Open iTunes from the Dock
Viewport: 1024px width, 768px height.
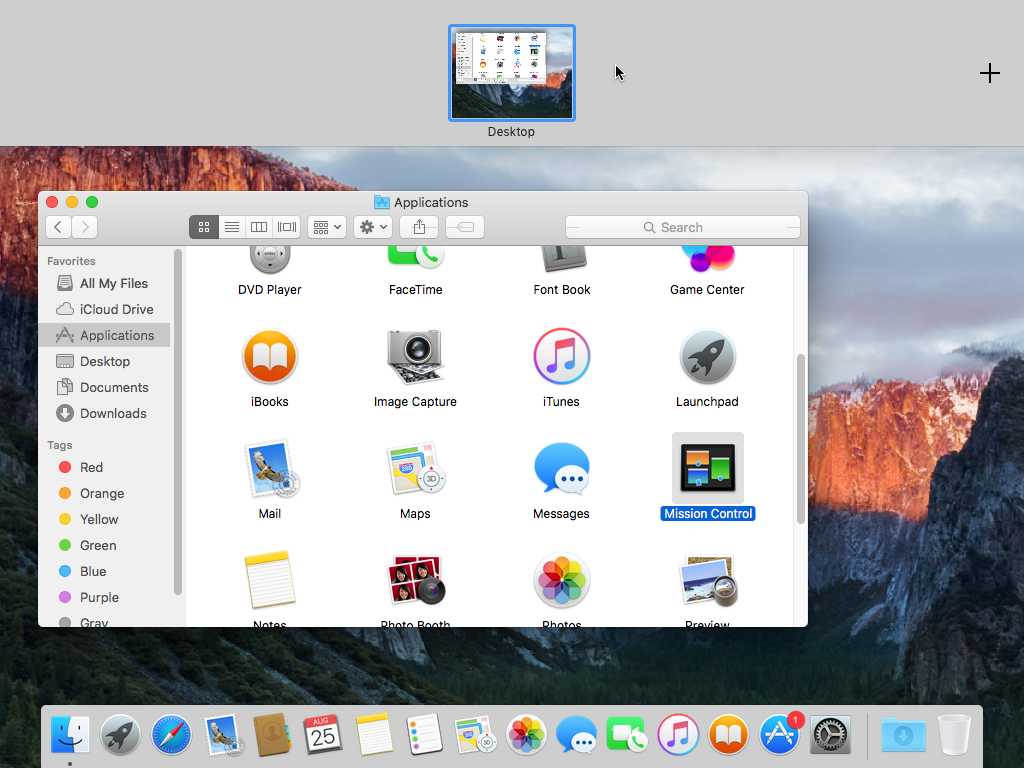pos(678,734)
